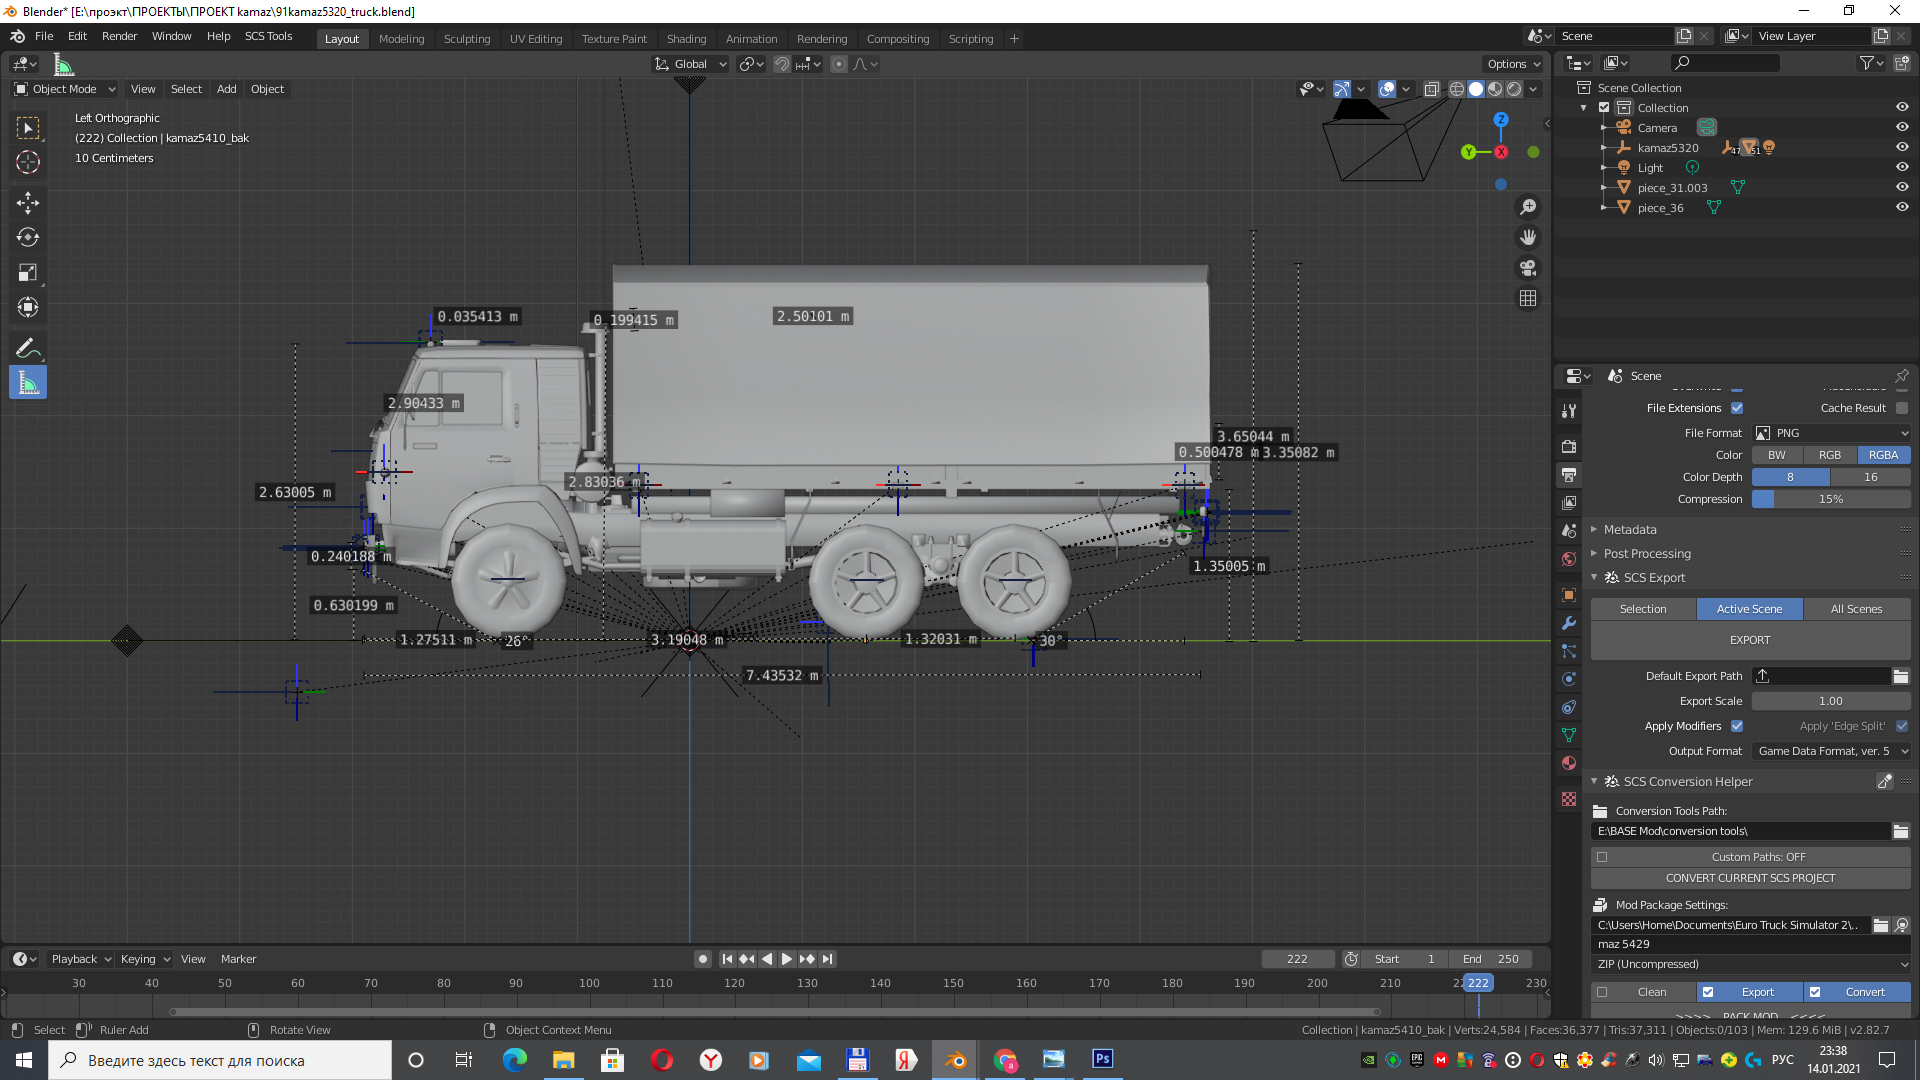1920x1080 pixels.
Task: Click the new collection icon in outliner
Action: click(x=1901, y=63)
